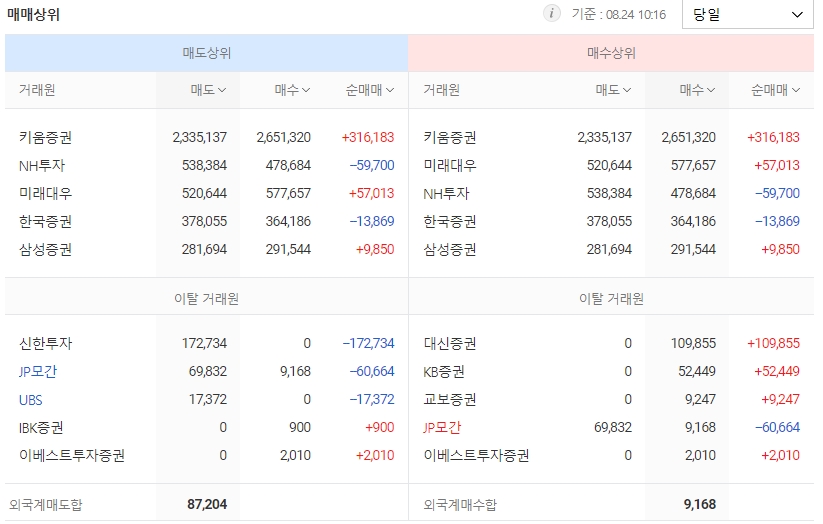Viewport: 823px width, 524px height.
Task: Click 이베스트투자증권 in the right table
Action: 477,455
